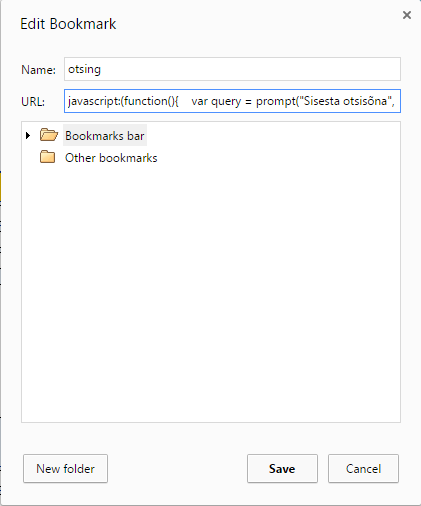This screenshot has width=421, height=506.
Task: Save the bookmark changes
Action: pos(282,468)
